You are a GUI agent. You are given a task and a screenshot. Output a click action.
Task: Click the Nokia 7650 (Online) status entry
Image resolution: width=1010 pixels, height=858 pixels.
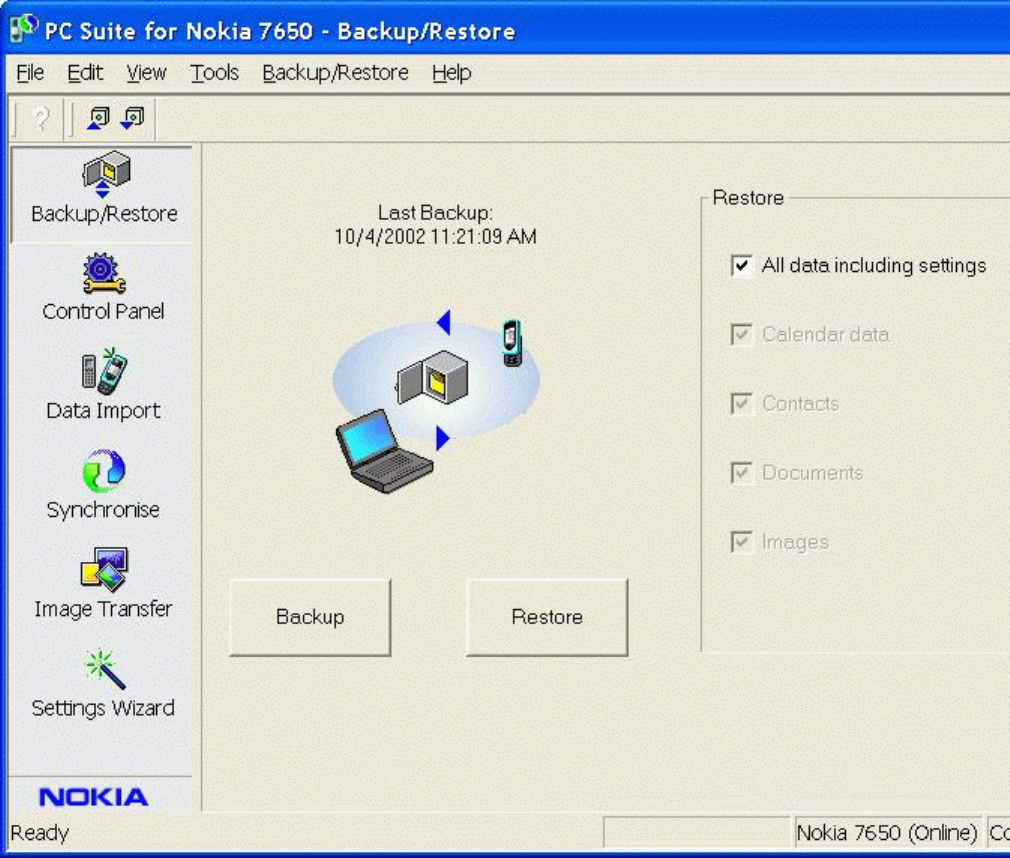pos(886,833)
